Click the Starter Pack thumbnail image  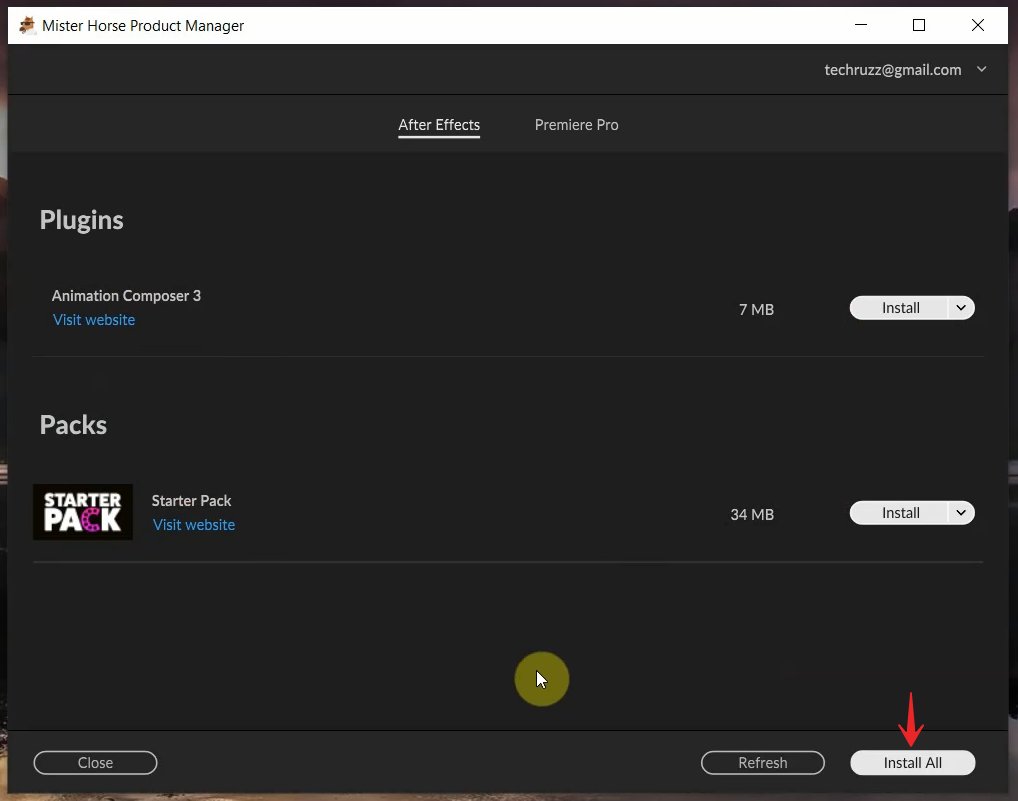[83, 511]
